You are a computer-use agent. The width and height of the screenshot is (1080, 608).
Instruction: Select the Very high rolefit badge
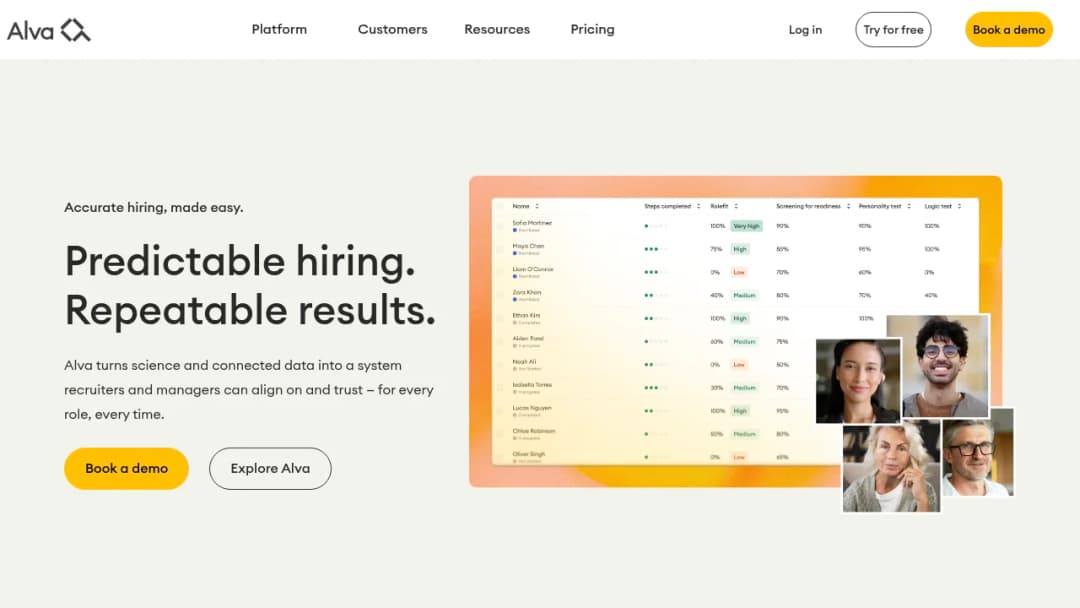(746, 226)
